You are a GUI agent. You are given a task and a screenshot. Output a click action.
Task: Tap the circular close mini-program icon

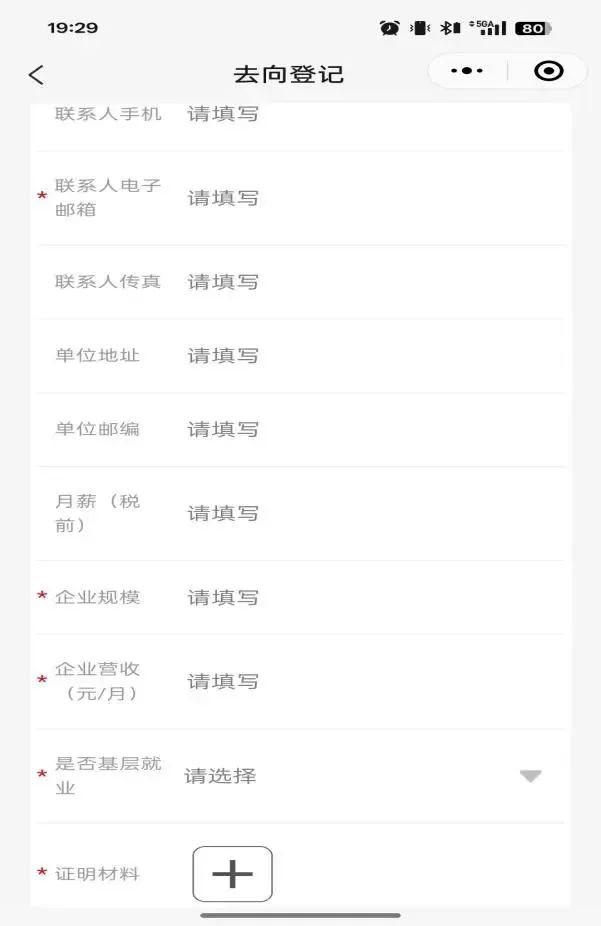click(x=548, y=71)
